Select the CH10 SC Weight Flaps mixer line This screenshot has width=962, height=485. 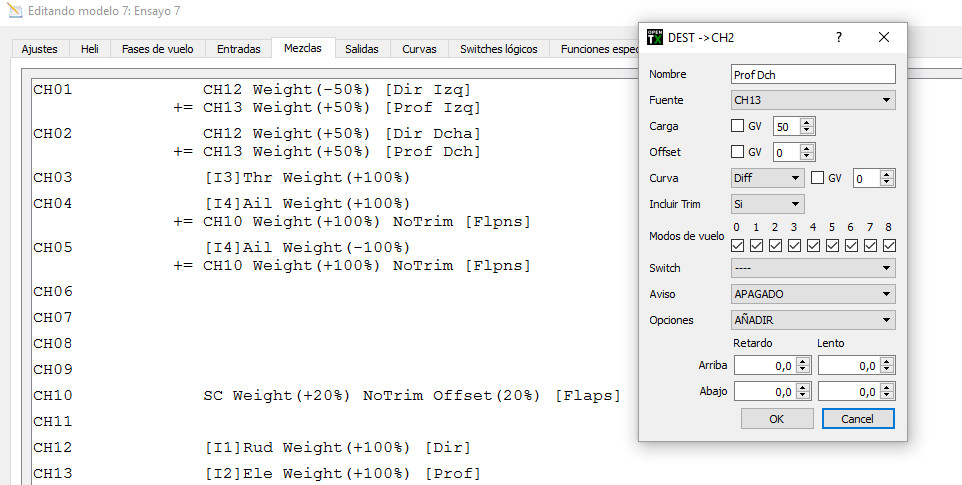(x=411, y=395)
